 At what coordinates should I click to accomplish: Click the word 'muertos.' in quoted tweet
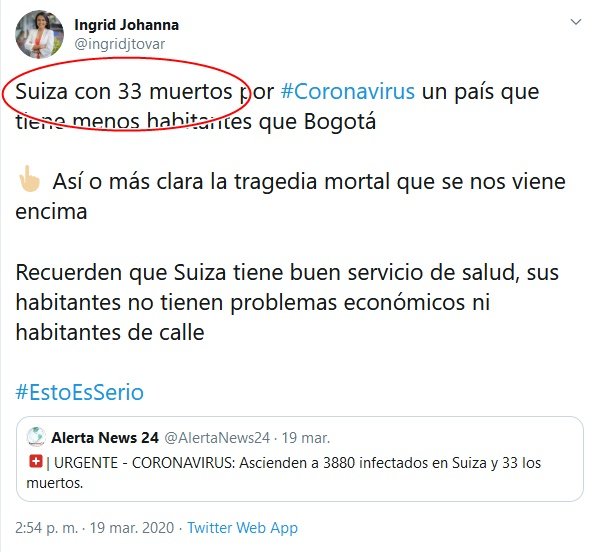[x=55, y=483]
